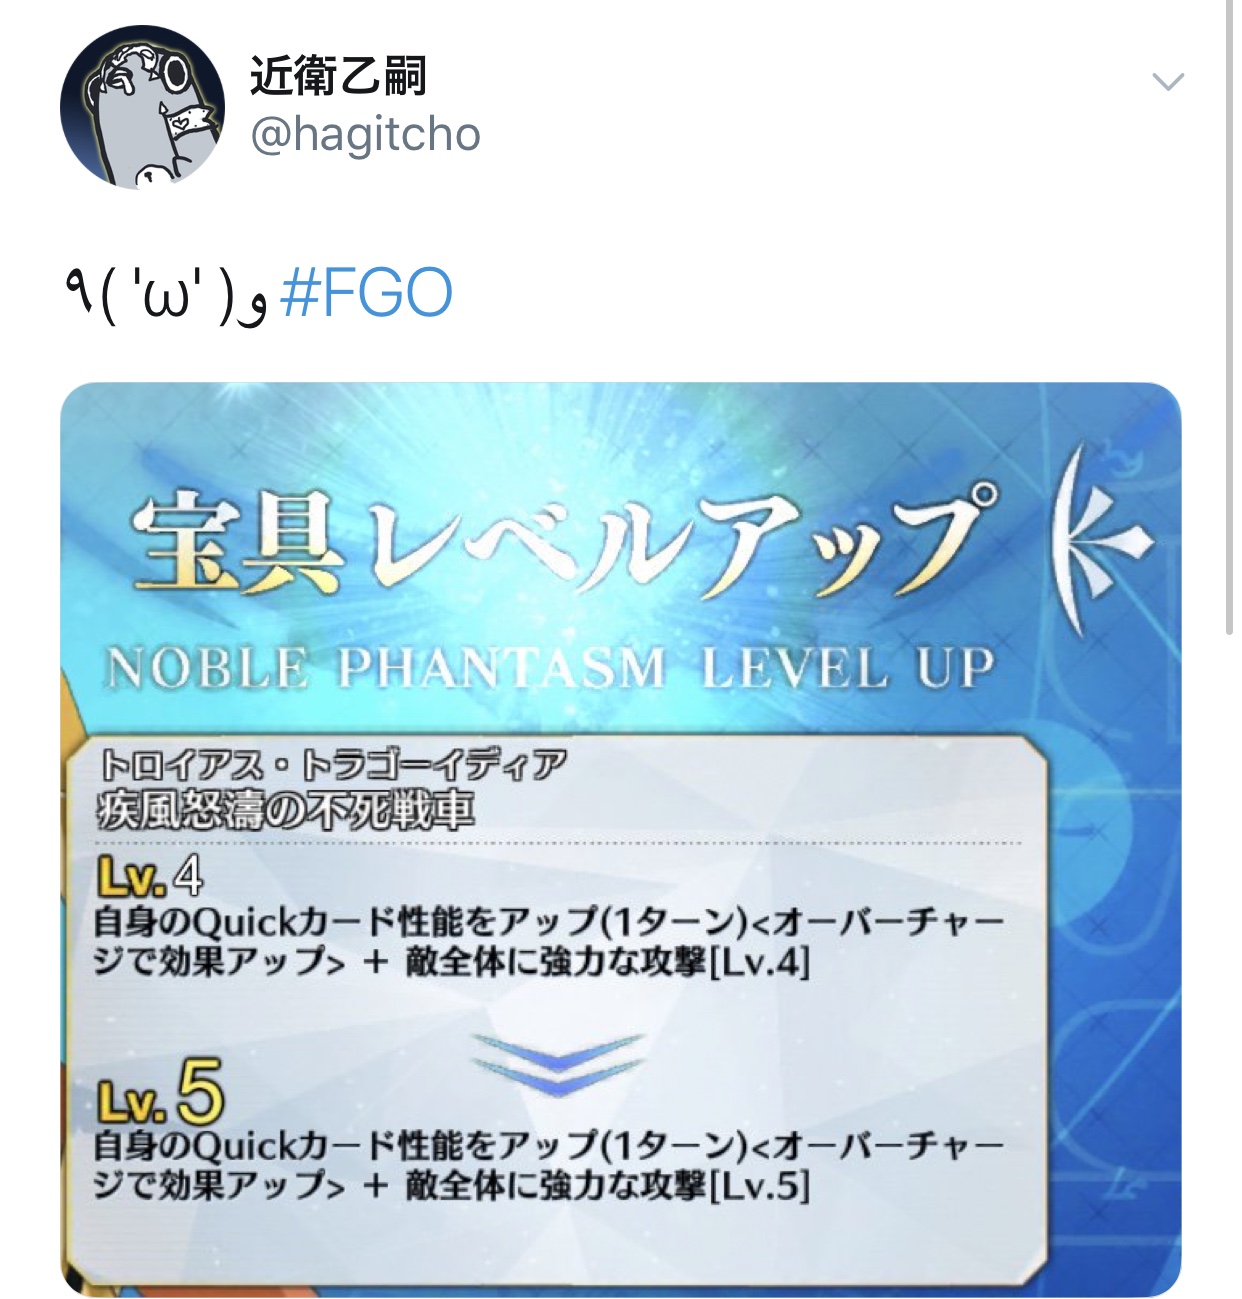The image size is (1242, 1299).
Task: Click the kaomoji text before #FGO
Action: click(165, 295)
